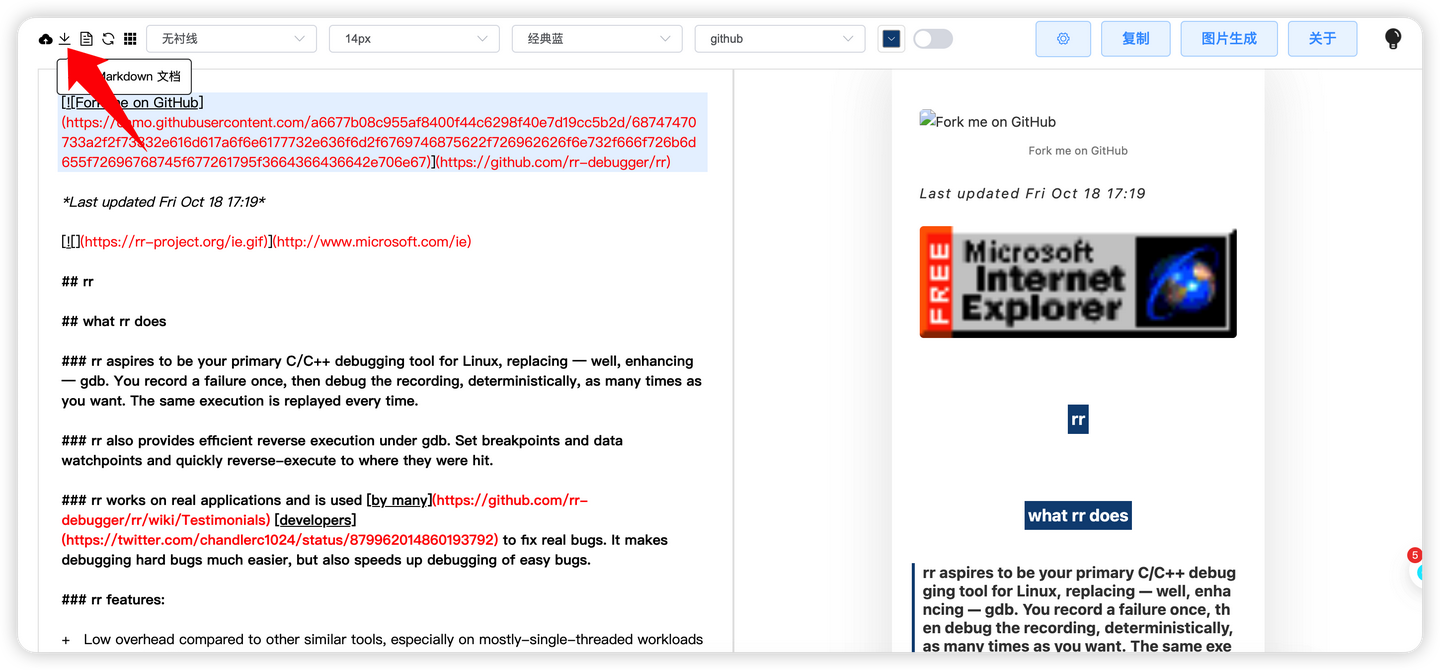Open the dark blue color picker swatch
Viewport: 1440px width, 670px height.
(x=891, y=39)
